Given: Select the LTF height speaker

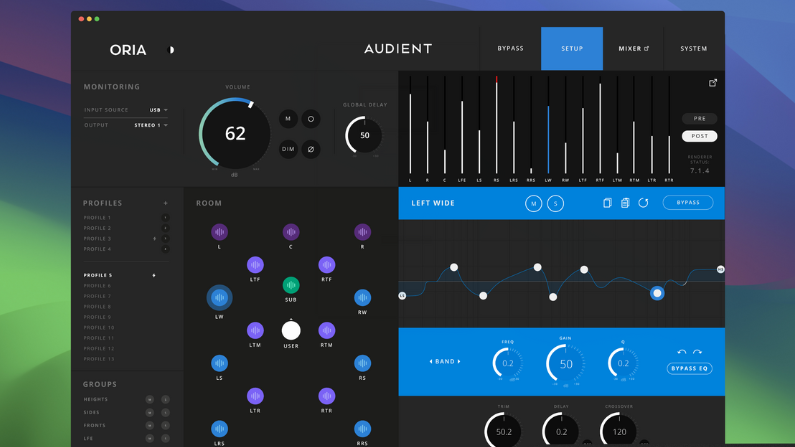Looking at the screenshot, I should pyautogui.click(x=255, y=265).
